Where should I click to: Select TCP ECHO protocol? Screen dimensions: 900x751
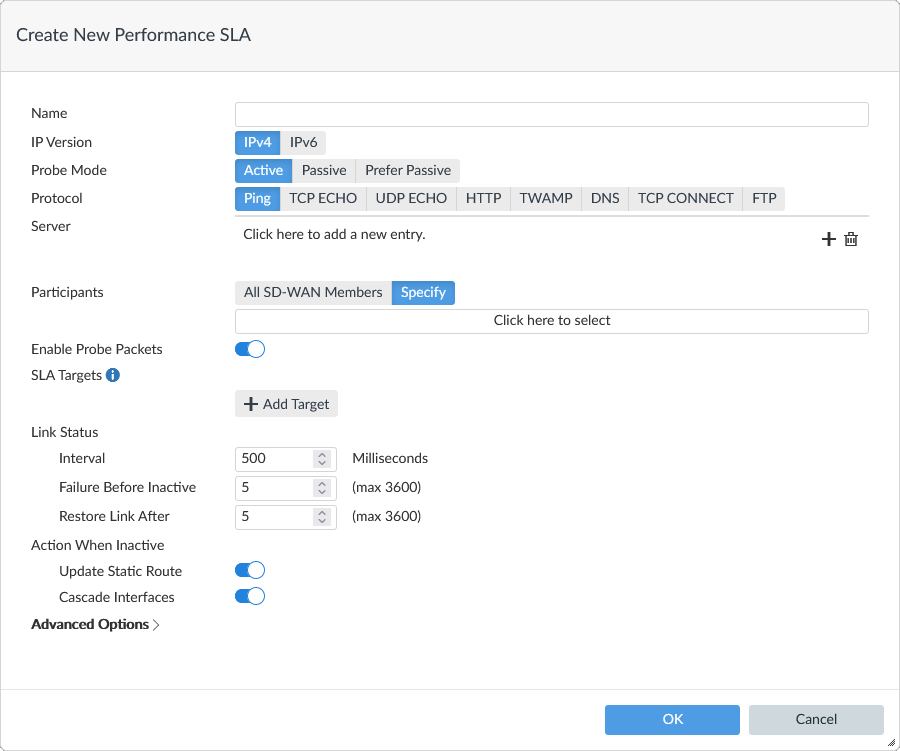323,198
